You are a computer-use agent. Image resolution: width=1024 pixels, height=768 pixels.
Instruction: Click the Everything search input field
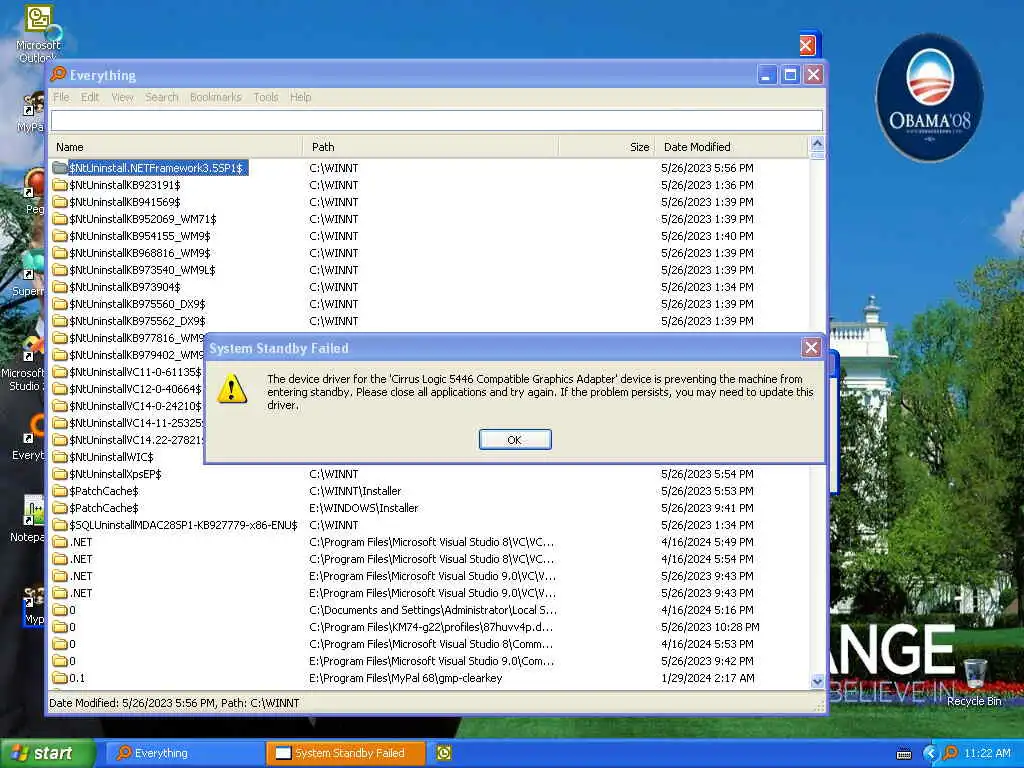point(436,120)
